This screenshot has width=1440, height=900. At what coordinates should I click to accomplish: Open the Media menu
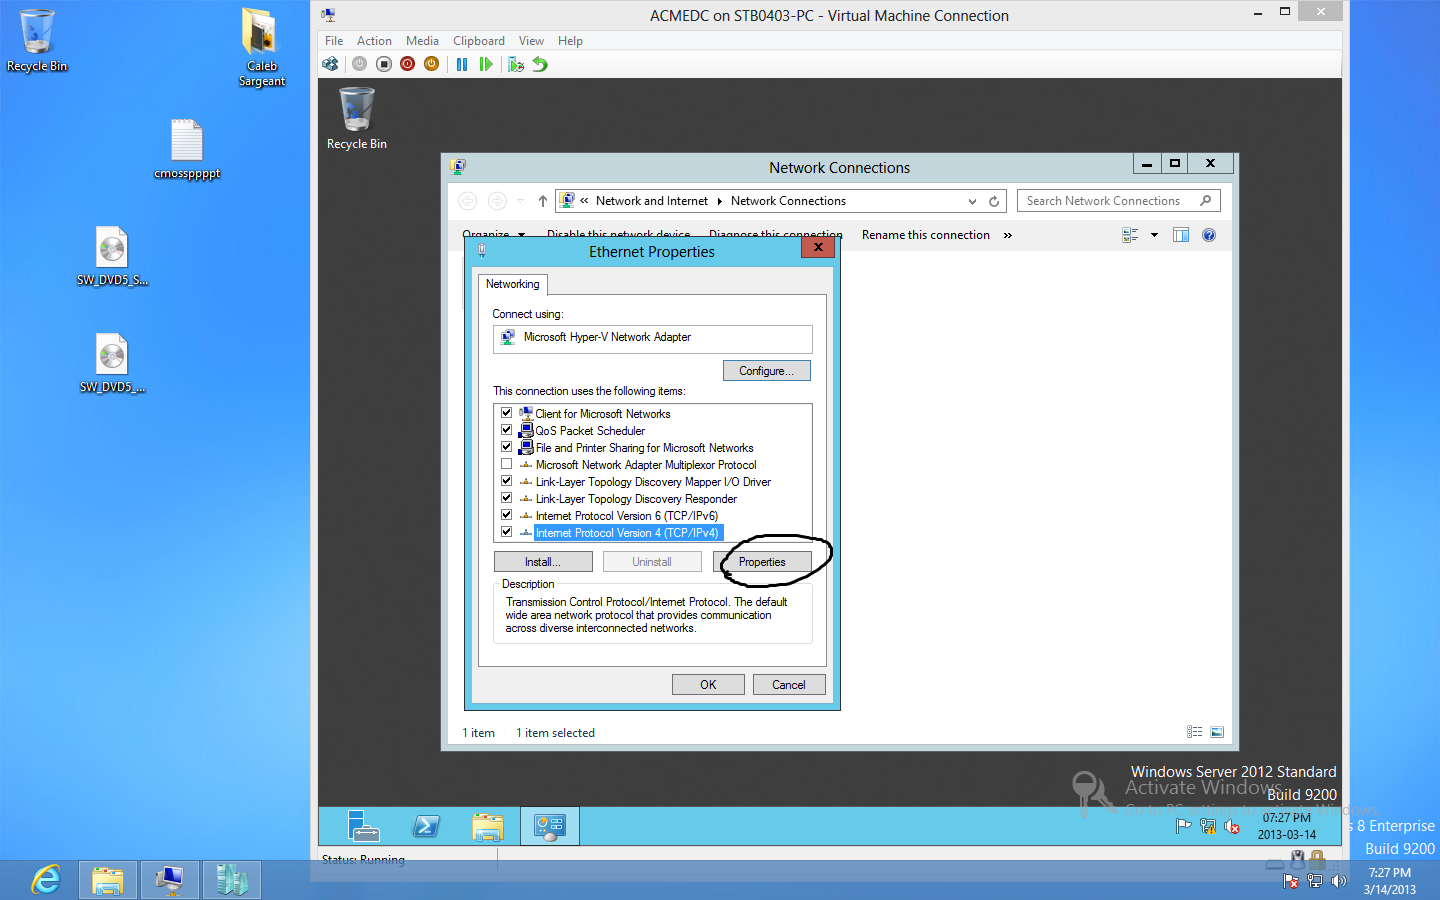(422, 41)
